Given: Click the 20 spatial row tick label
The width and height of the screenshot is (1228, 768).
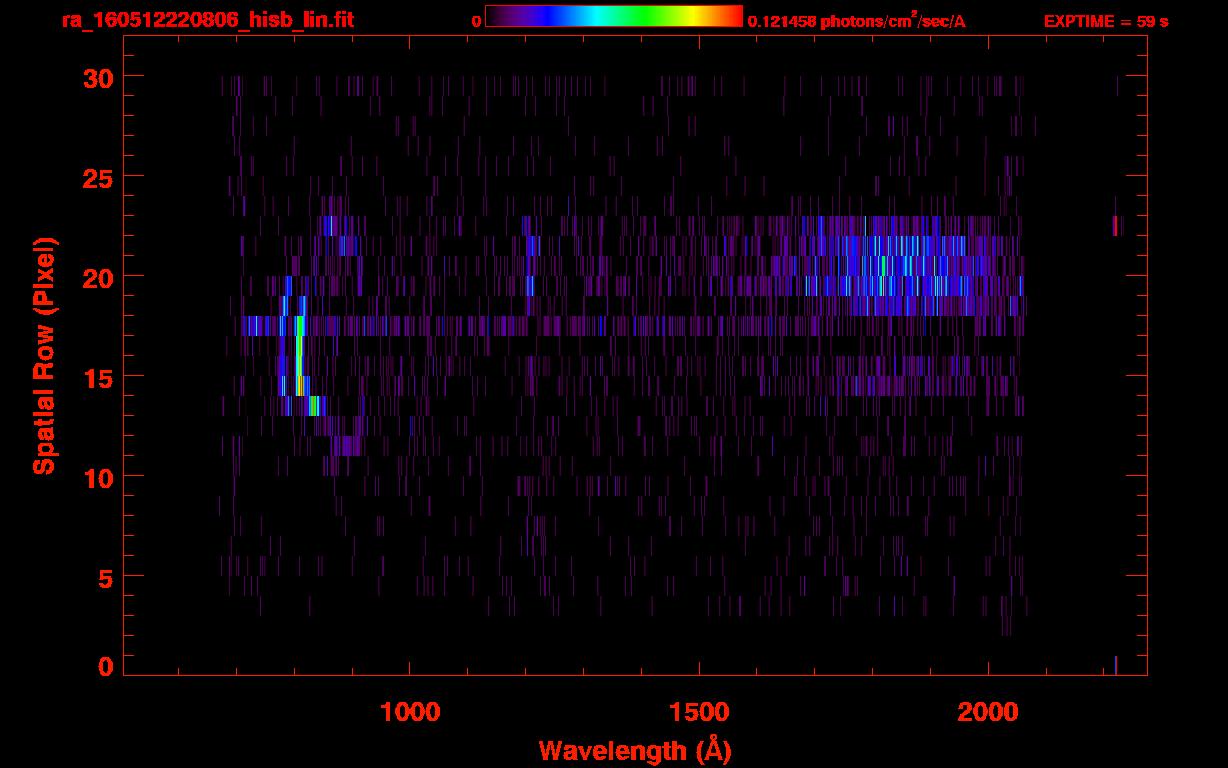Looking at the screenshot, I should (x=97, y=277).
